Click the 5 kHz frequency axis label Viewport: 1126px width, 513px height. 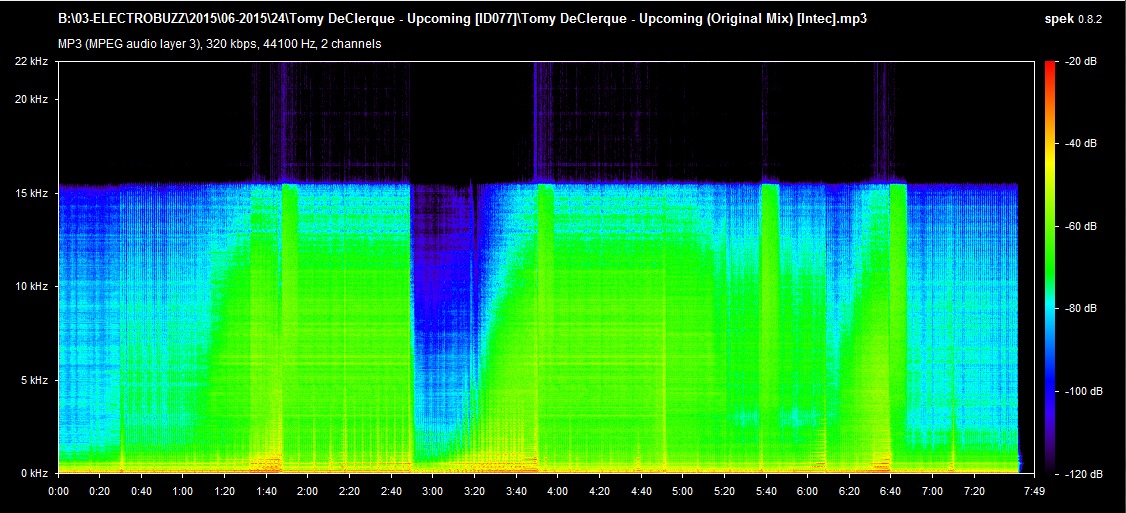pos(34,379)
